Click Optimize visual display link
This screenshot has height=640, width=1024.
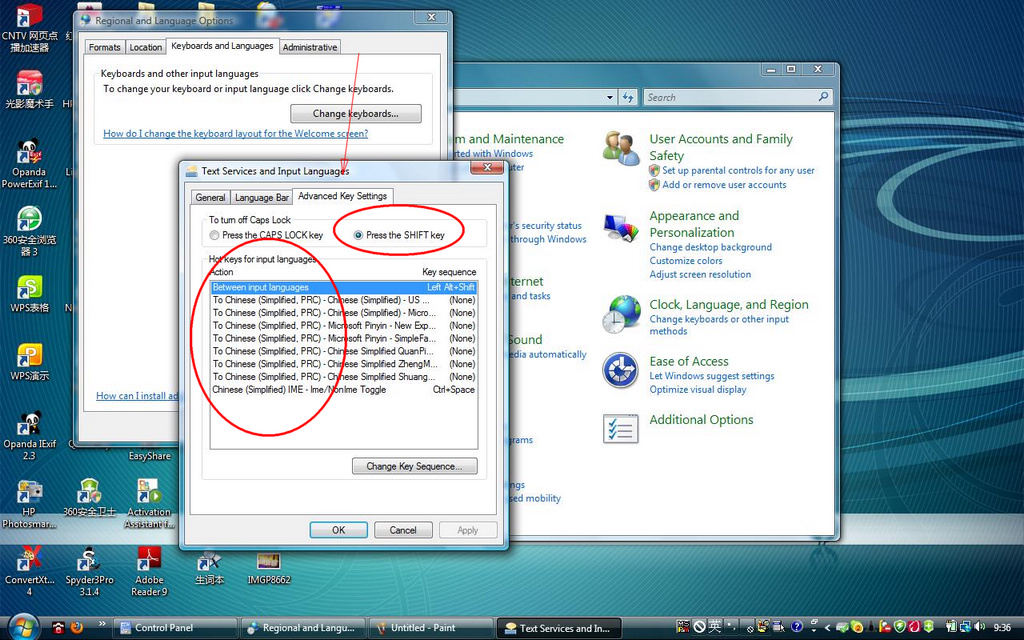[697, 390]
